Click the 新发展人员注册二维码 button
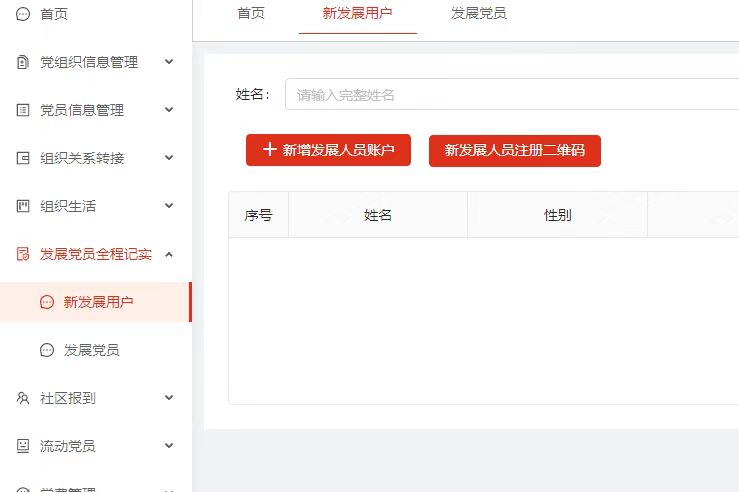The width and height of the screenshot is (739, 492). pyautogui.click(x=514, y=150)
